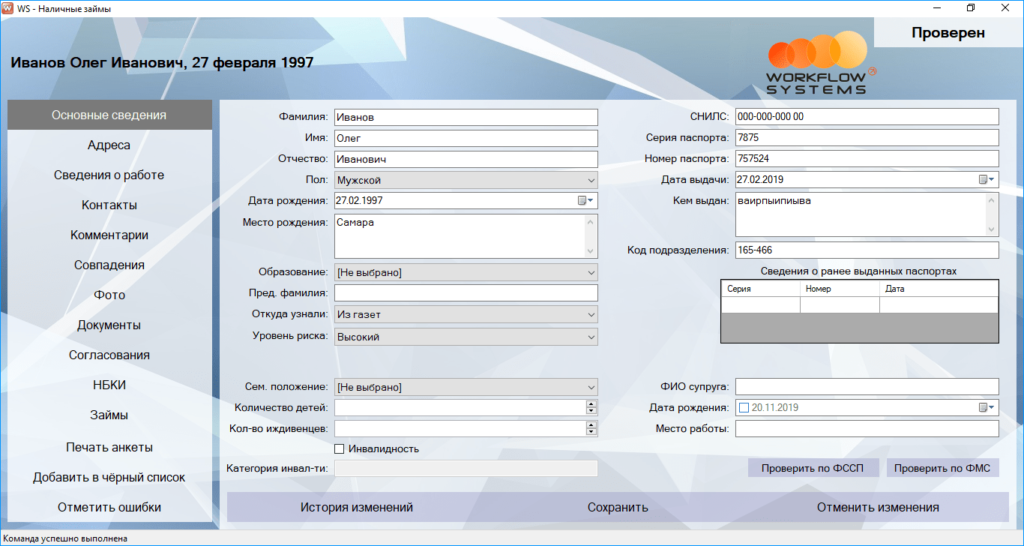The image size is (1024, 546).
Task: Click the Workflow Systems logo
Action: click(820, 66)
